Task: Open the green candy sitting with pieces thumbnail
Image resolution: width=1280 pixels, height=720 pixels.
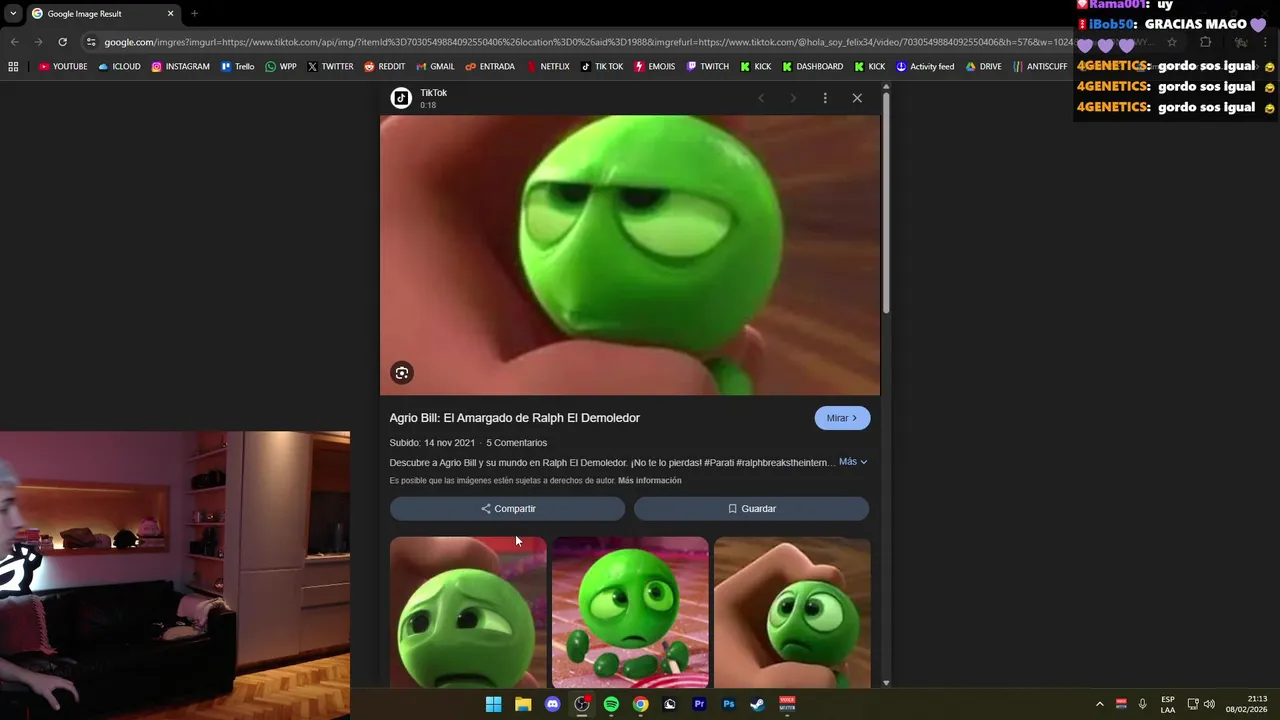Action: coord(630,612)
